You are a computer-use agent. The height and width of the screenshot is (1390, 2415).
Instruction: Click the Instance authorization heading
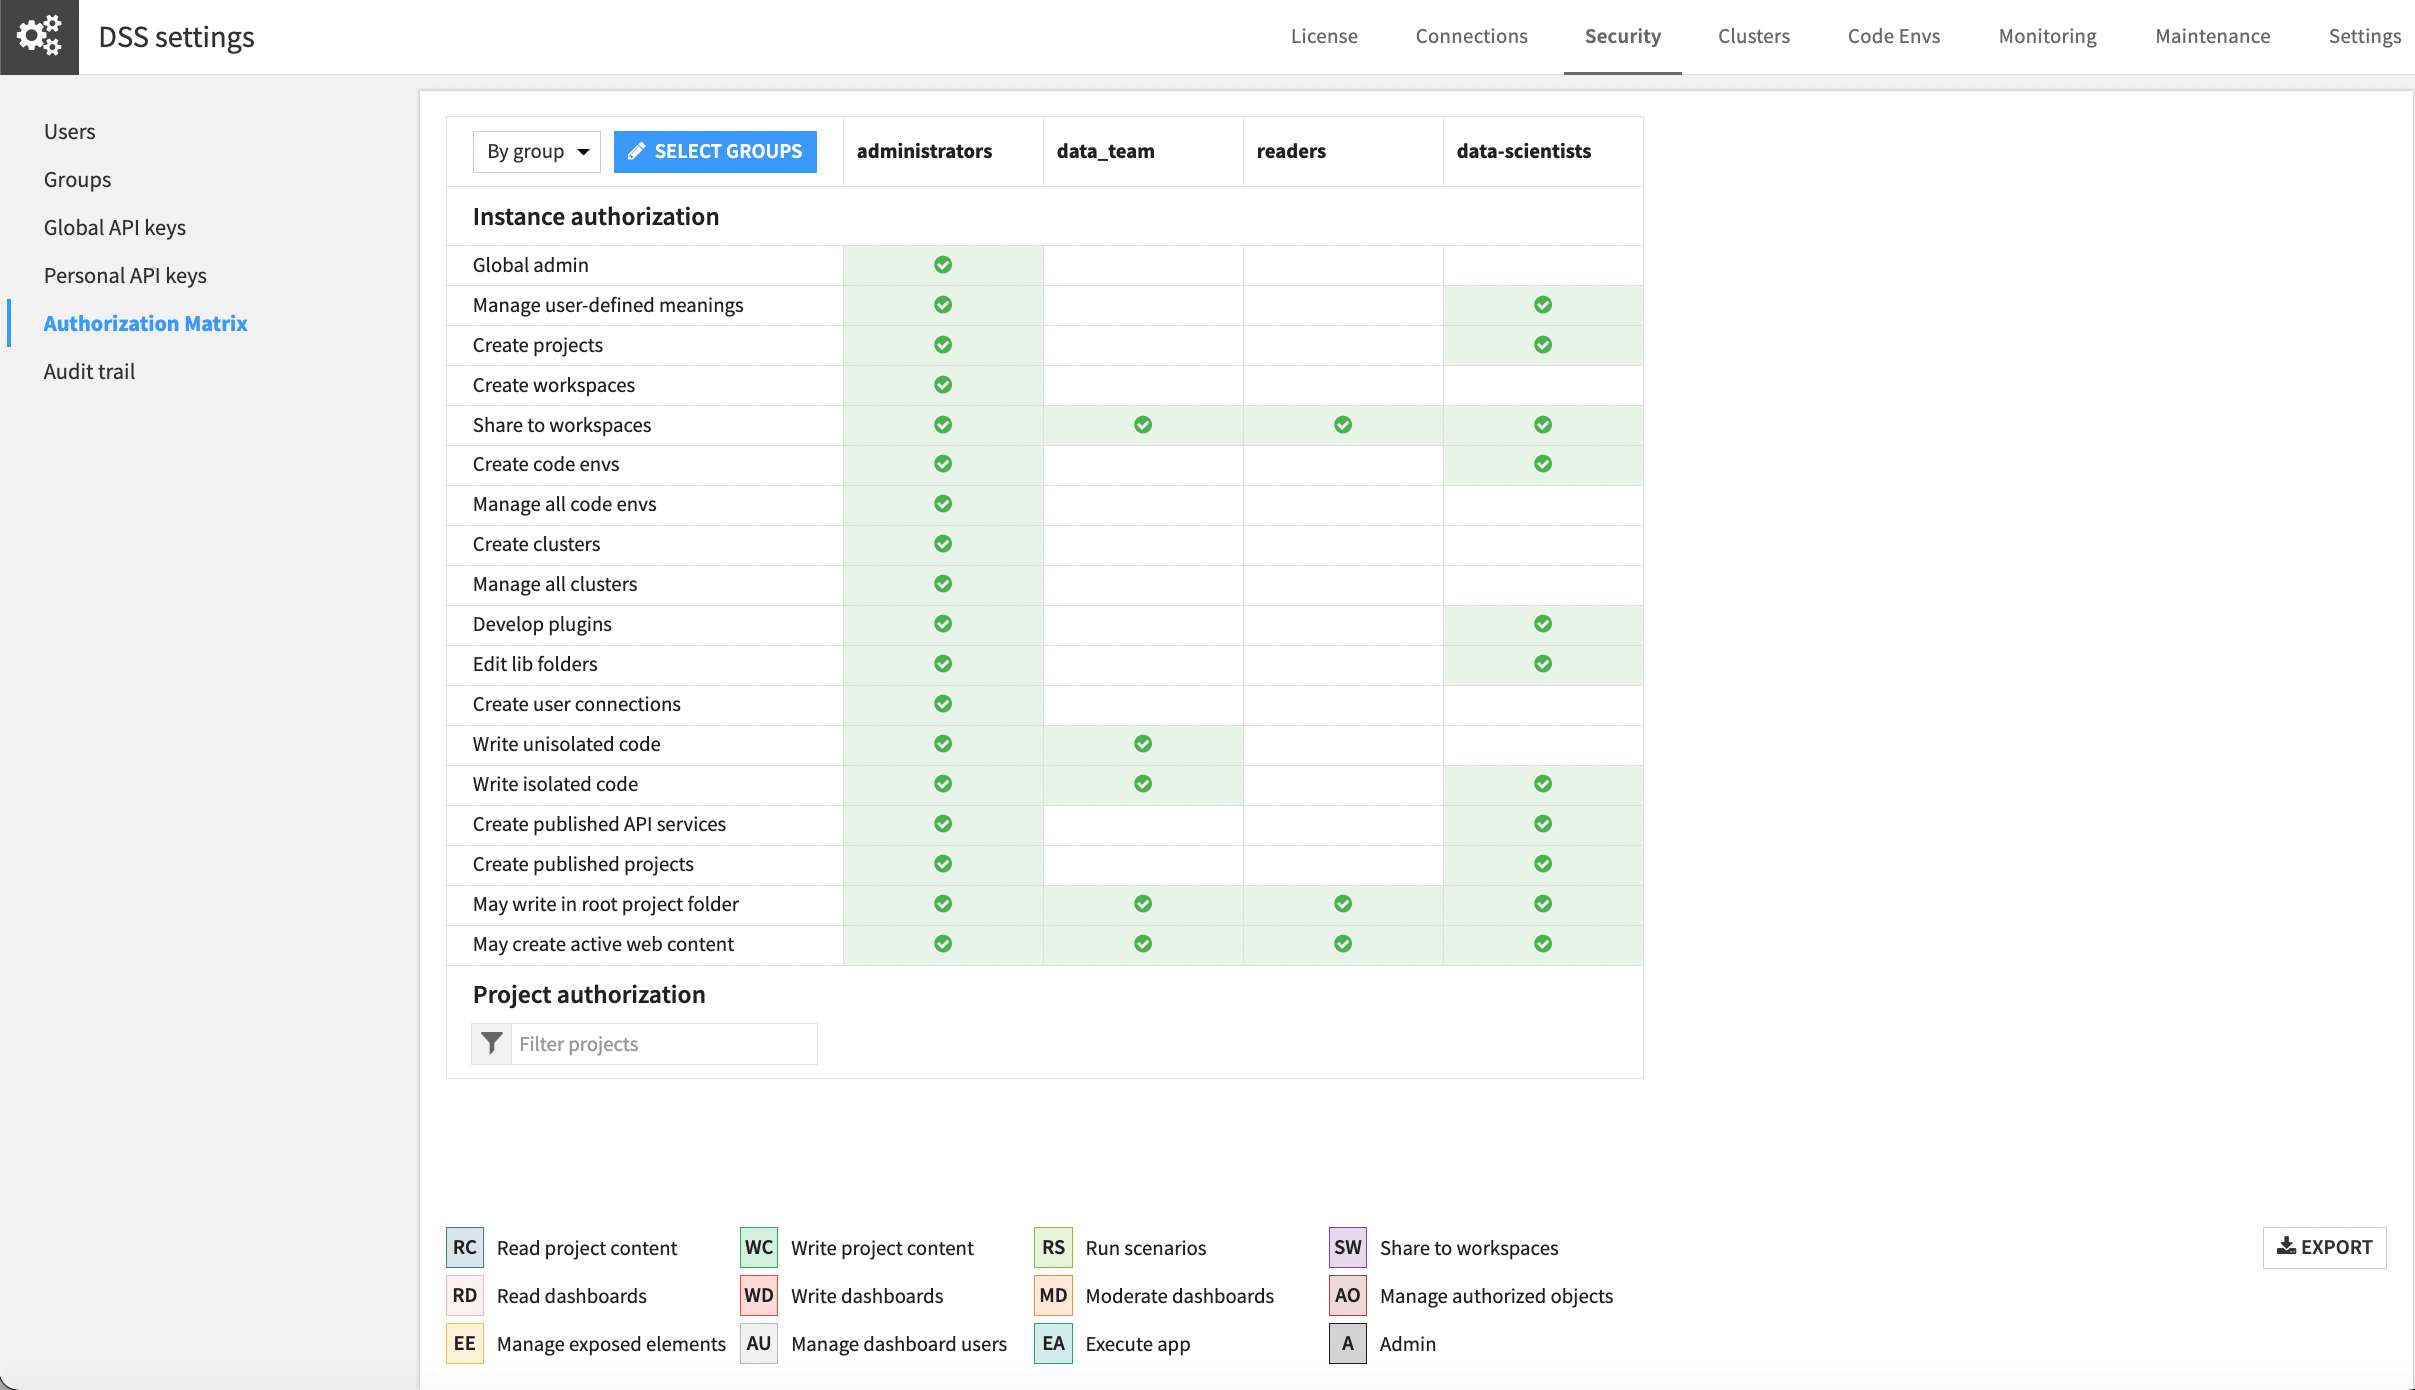(595, 217)
